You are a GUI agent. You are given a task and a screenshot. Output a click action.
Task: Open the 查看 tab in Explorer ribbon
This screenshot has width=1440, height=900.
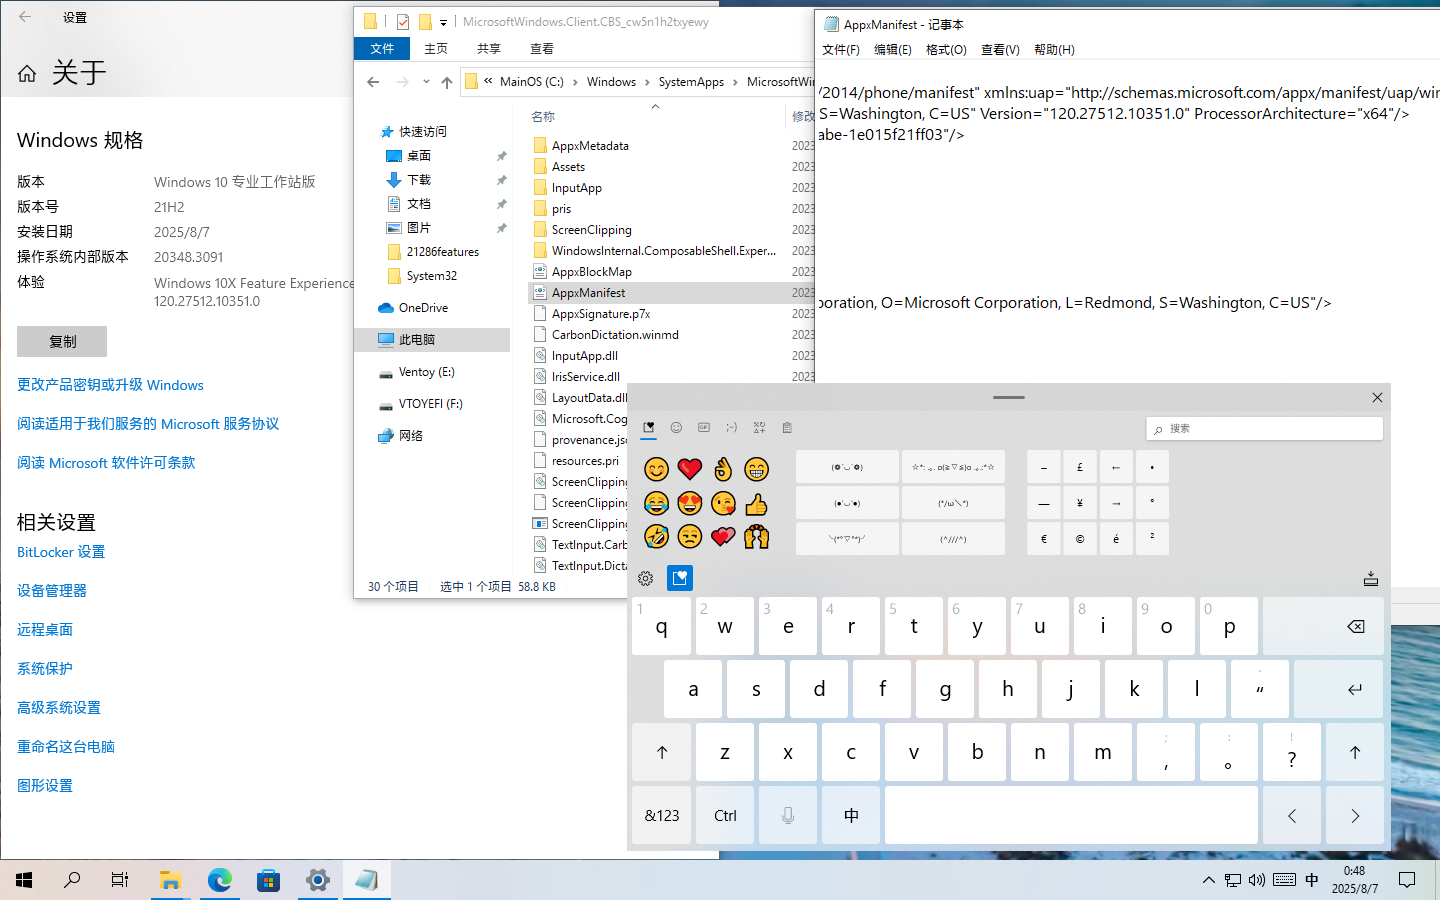click(542, 49)
